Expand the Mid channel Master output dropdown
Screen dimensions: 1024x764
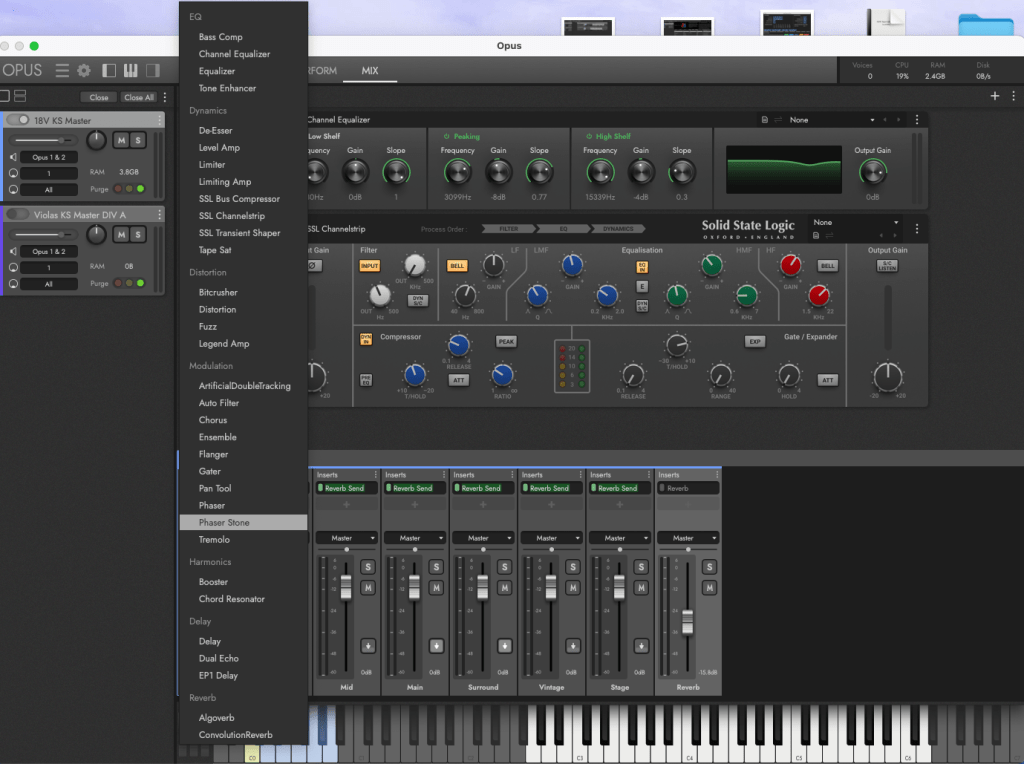coord(346,538)
